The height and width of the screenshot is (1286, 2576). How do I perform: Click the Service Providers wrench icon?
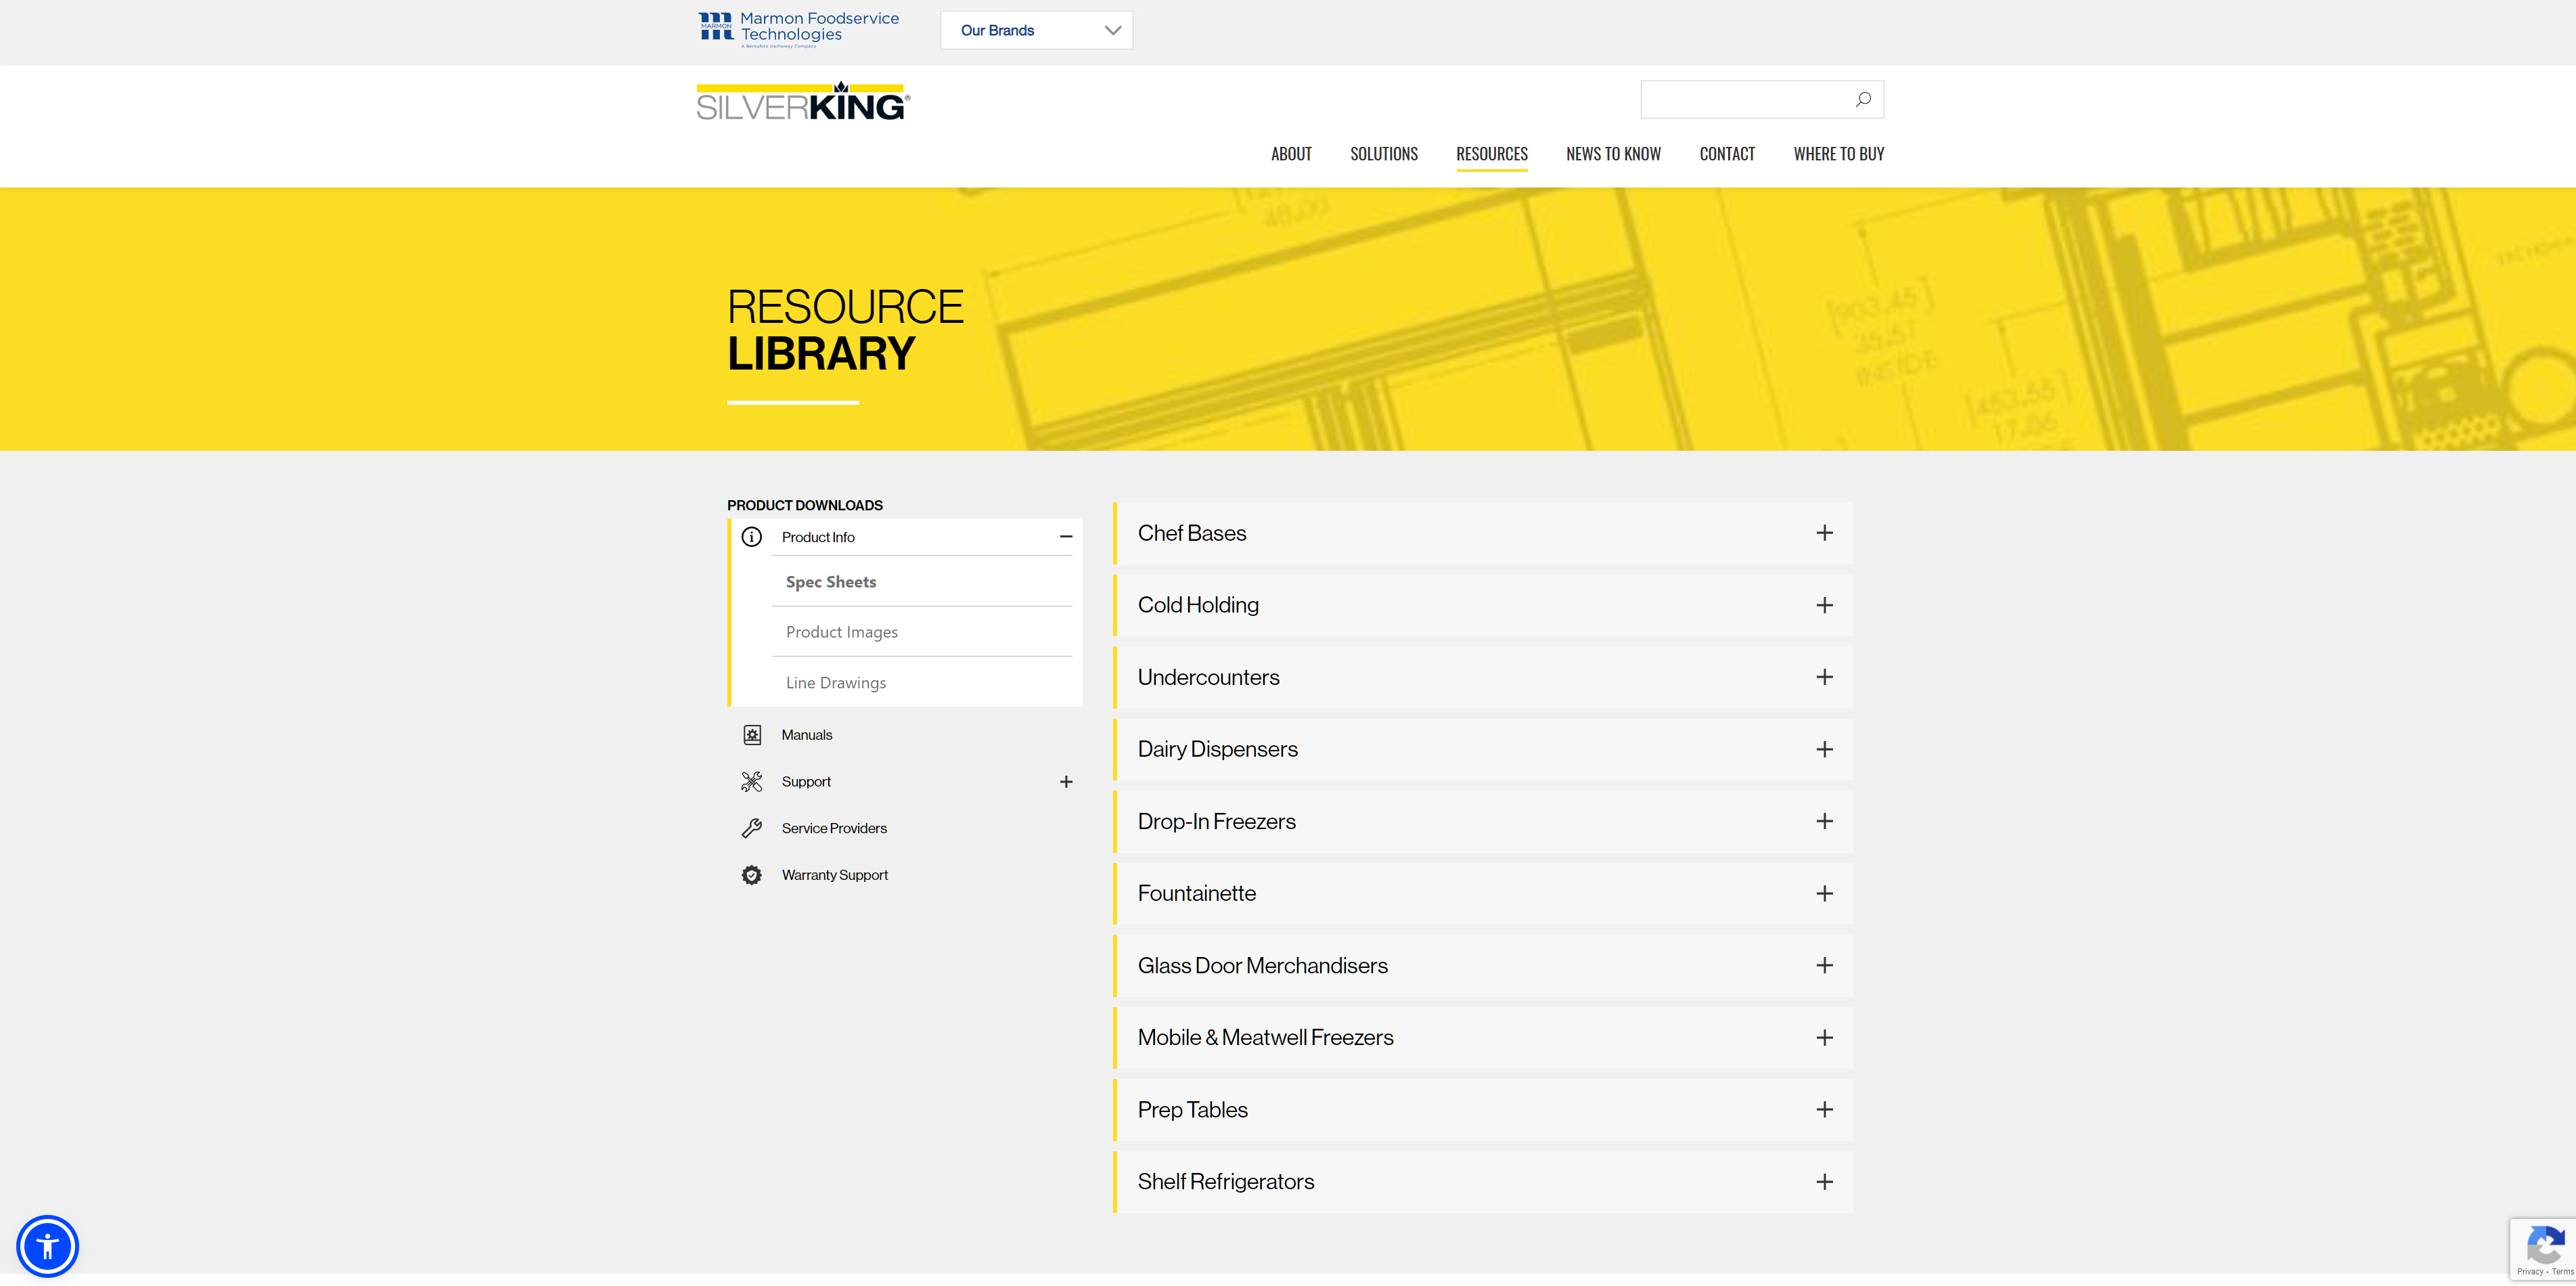click(752, 828)
